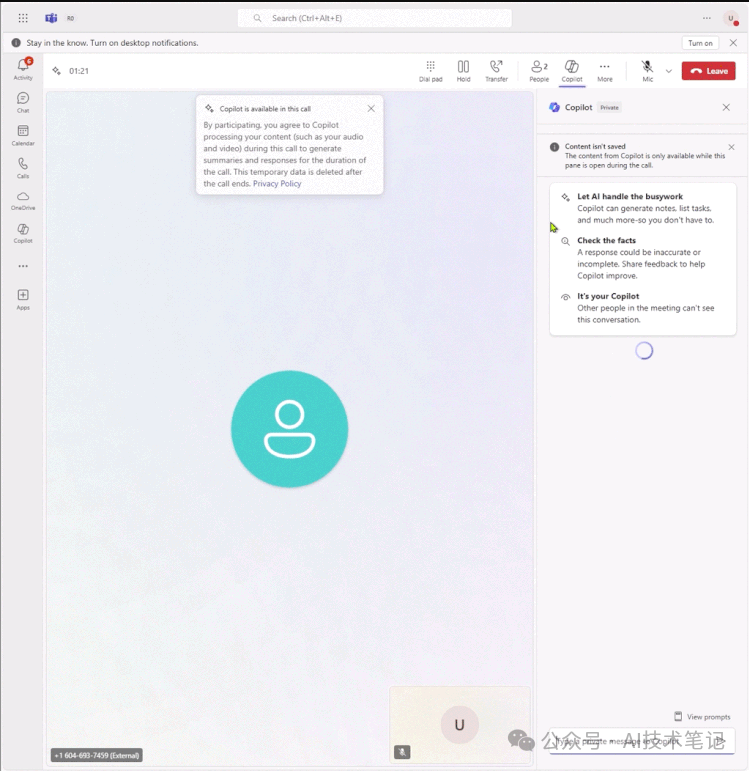Open OneDrive in the left sidebar
The height and width of the screenshot is (771, 749).
pyautogui.click(x=23, y=201)
